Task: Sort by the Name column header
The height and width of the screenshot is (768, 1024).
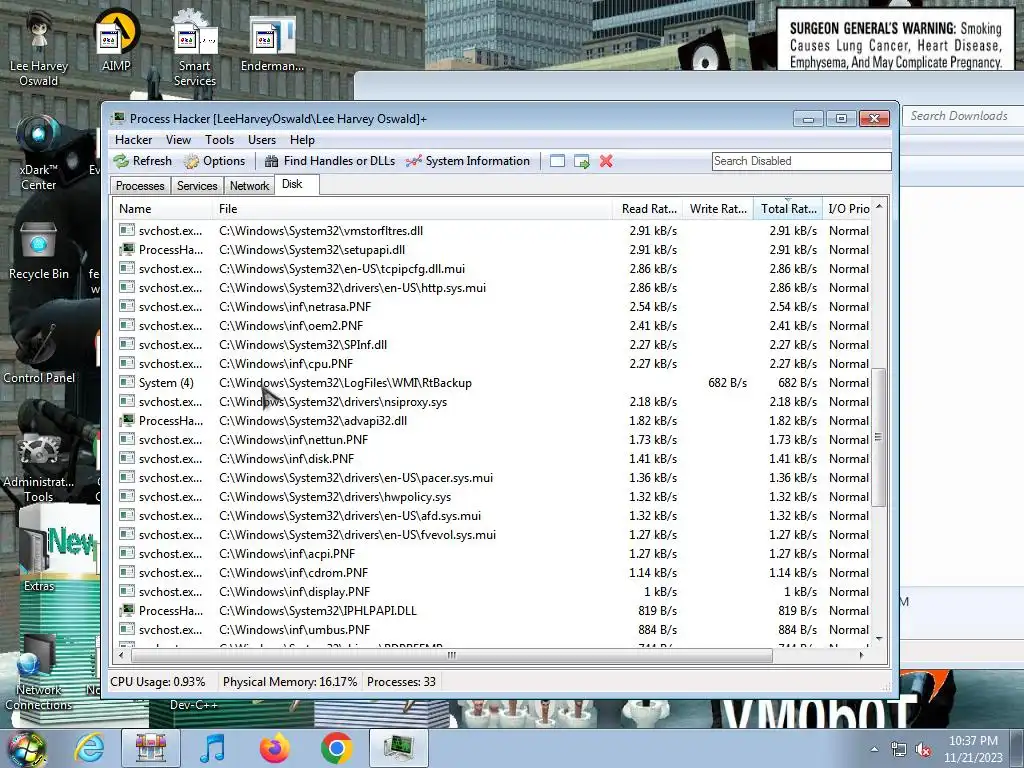Action: (163, 209)
